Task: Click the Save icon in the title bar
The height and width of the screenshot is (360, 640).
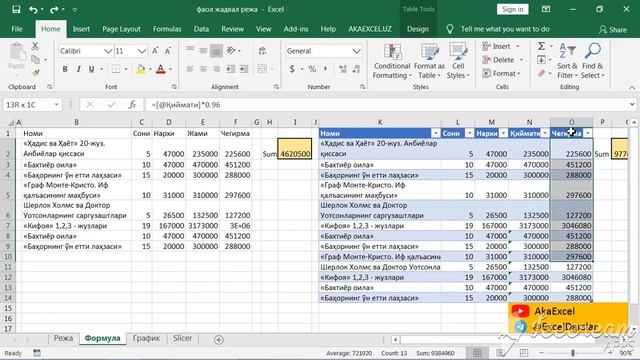Action: tap(16, 9)
